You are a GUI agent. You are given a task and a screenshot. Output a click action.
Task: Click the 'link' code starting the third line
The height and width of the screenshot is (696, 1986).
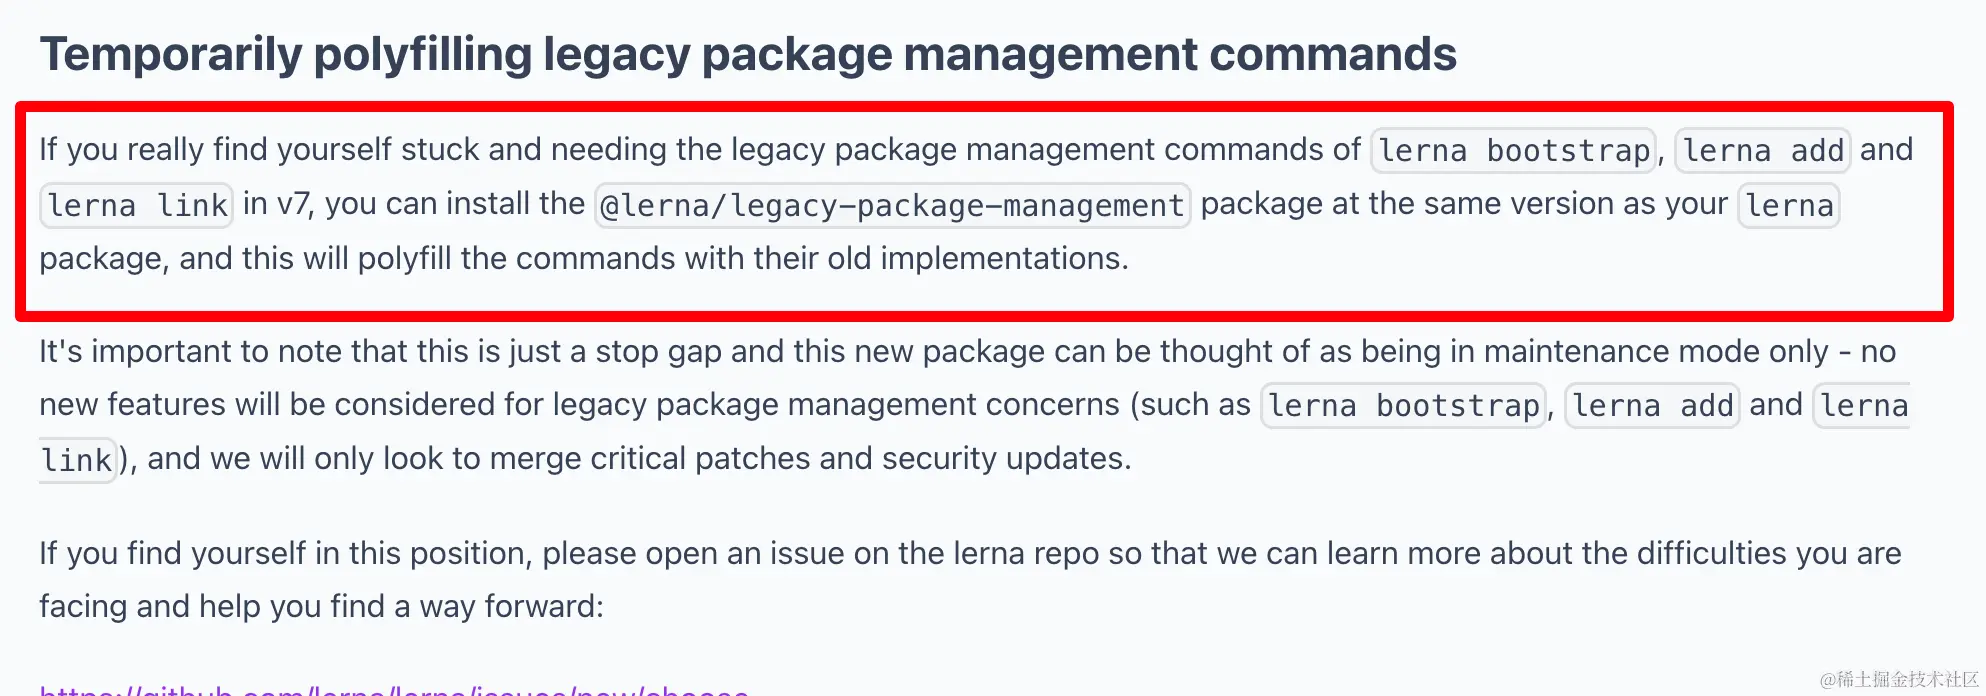pos(77,460)
